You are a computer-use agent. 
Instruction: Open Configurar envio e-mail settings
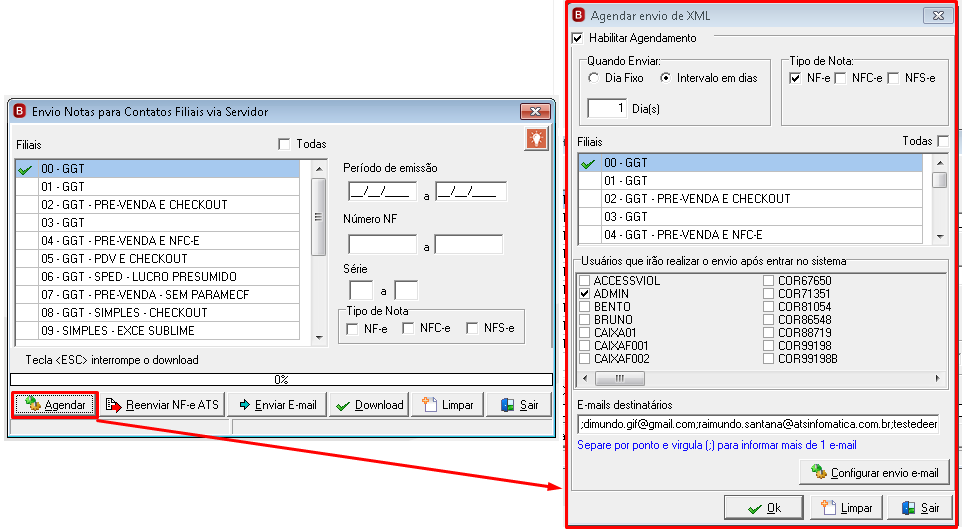875,473
